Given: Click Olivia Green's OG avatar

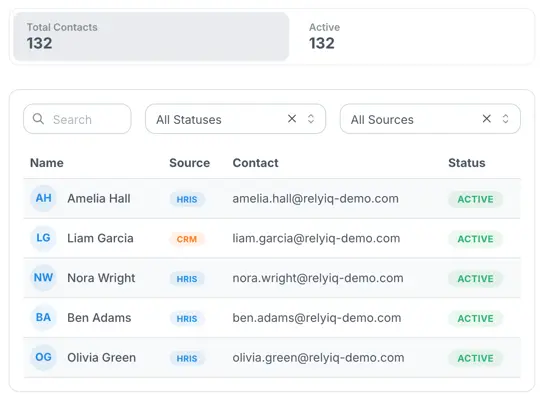Looking at the screenshot, I should (x=43, y=357).
